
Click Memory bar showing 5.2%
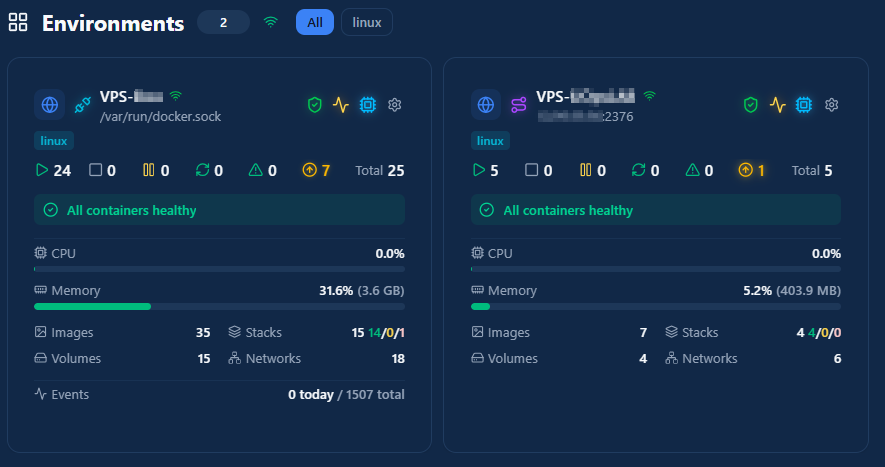[x=656, y=307]
